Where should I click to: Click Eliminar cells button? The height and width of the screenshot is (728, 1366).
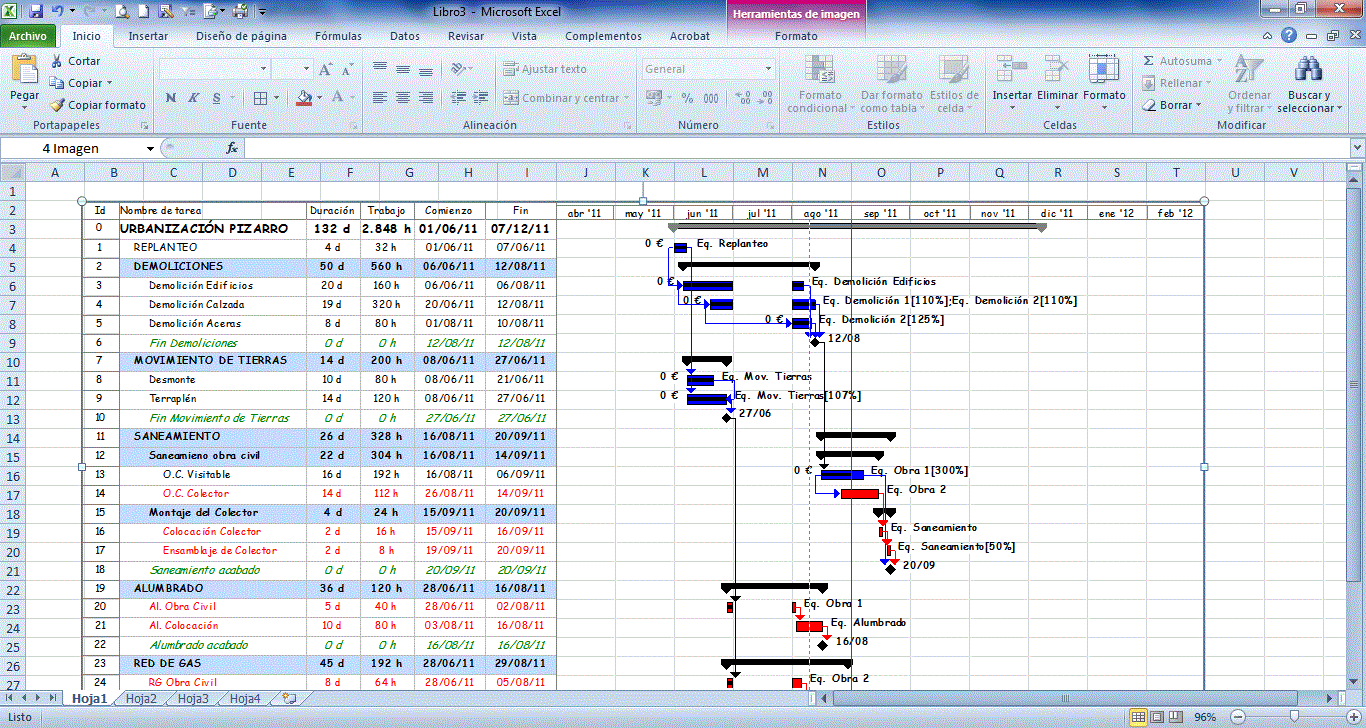click(x=1057, y=83)
